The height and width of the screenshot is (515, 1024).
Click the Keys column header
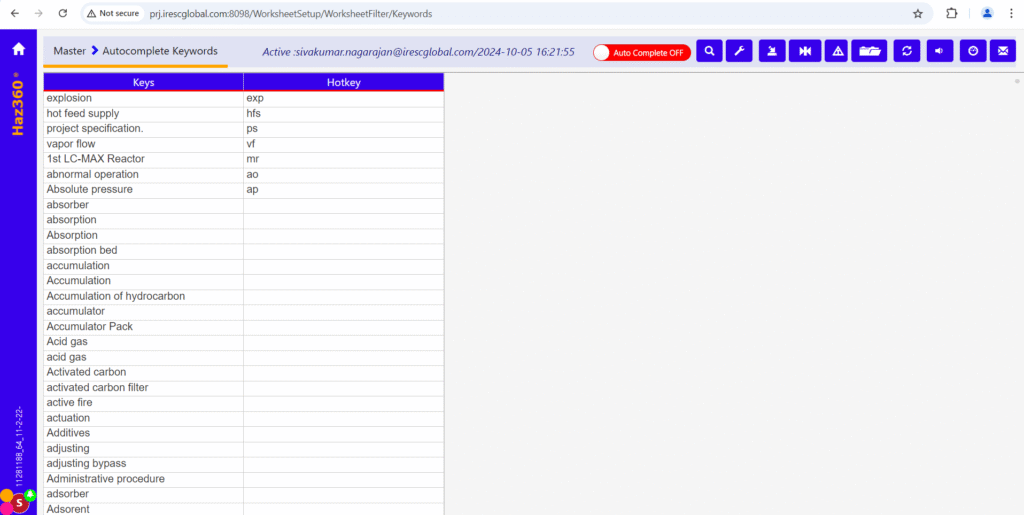[x=143, y=82]
